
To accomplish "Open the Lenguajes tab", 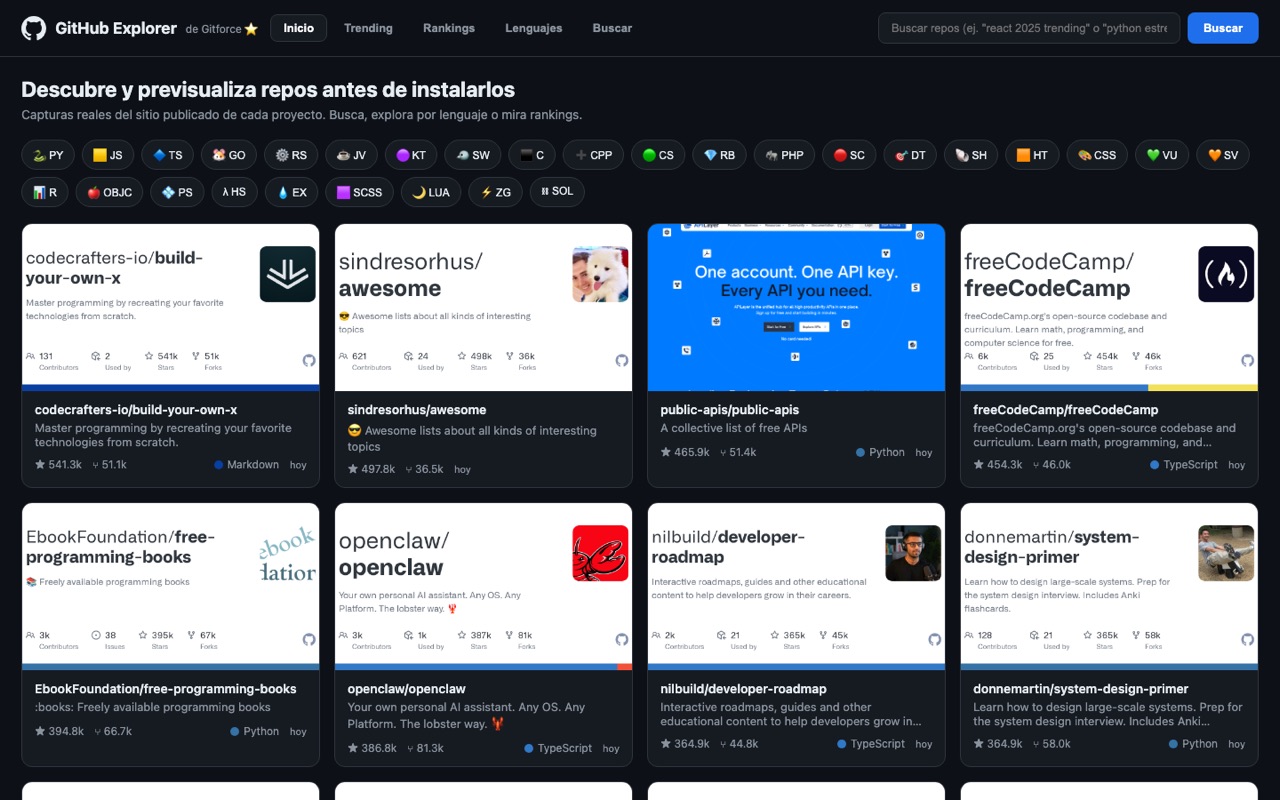I will click(x=534, y=28).
